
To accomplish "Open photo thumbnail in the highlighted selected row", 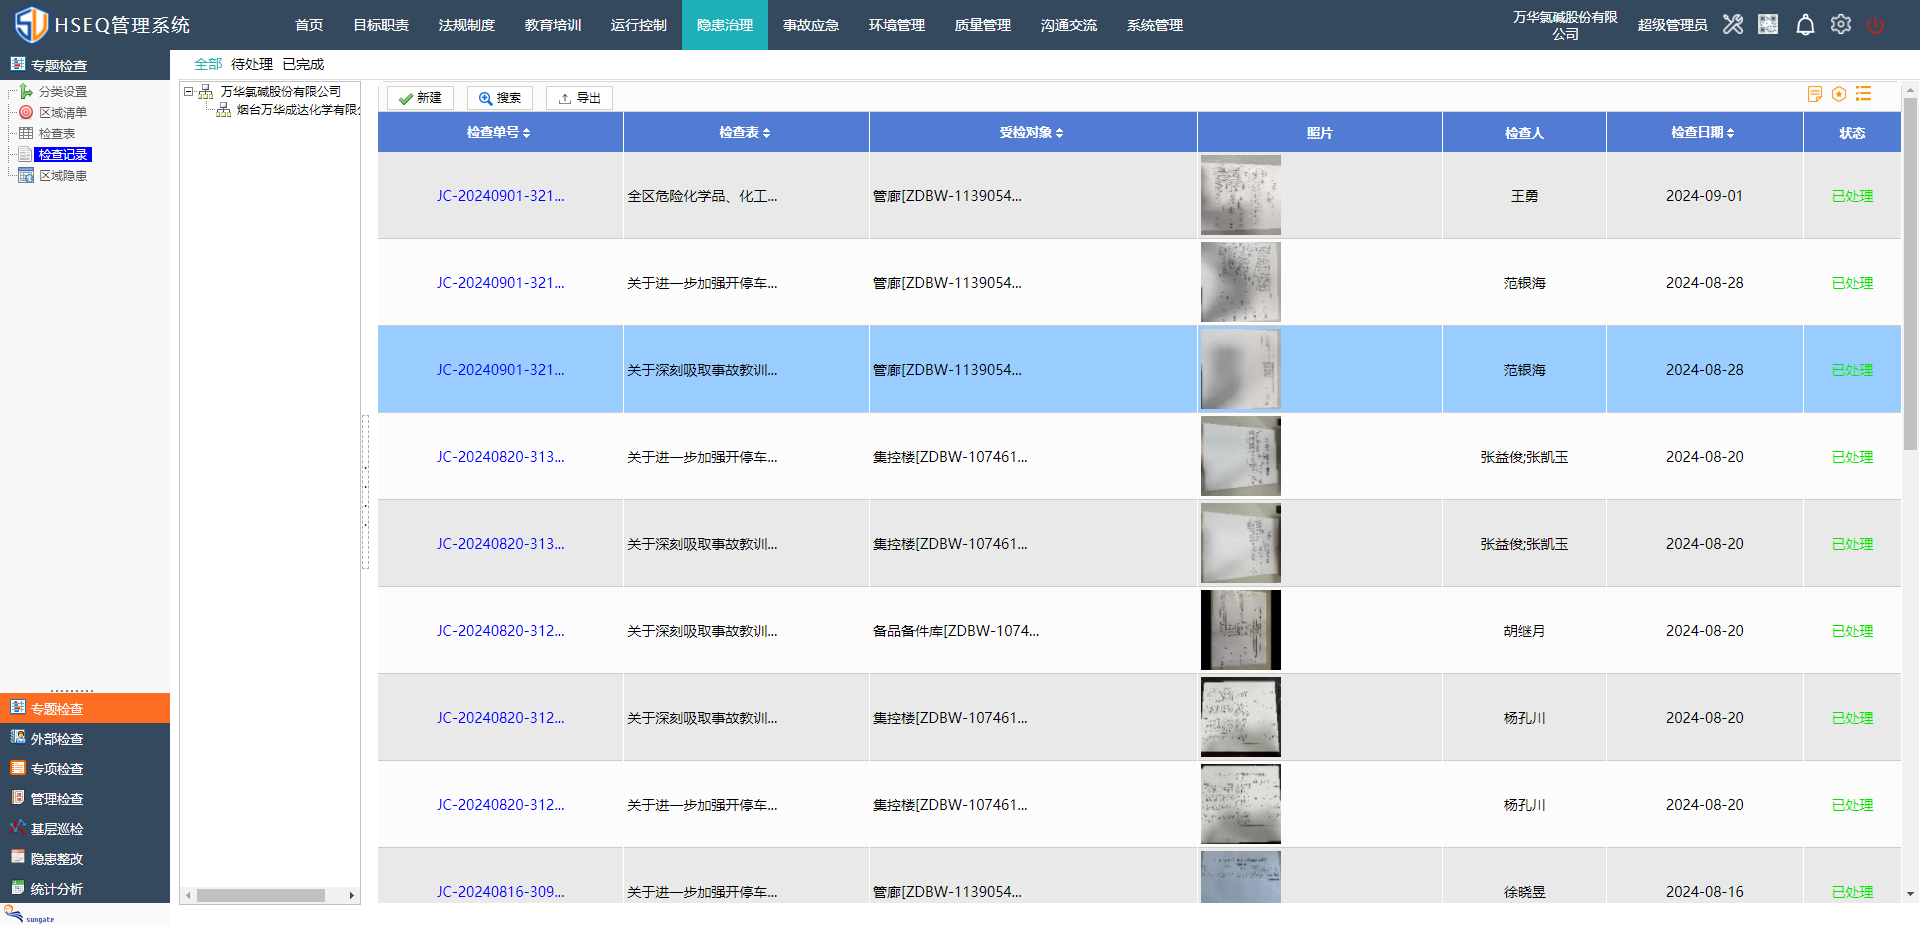I will [x=1240, y=369].
